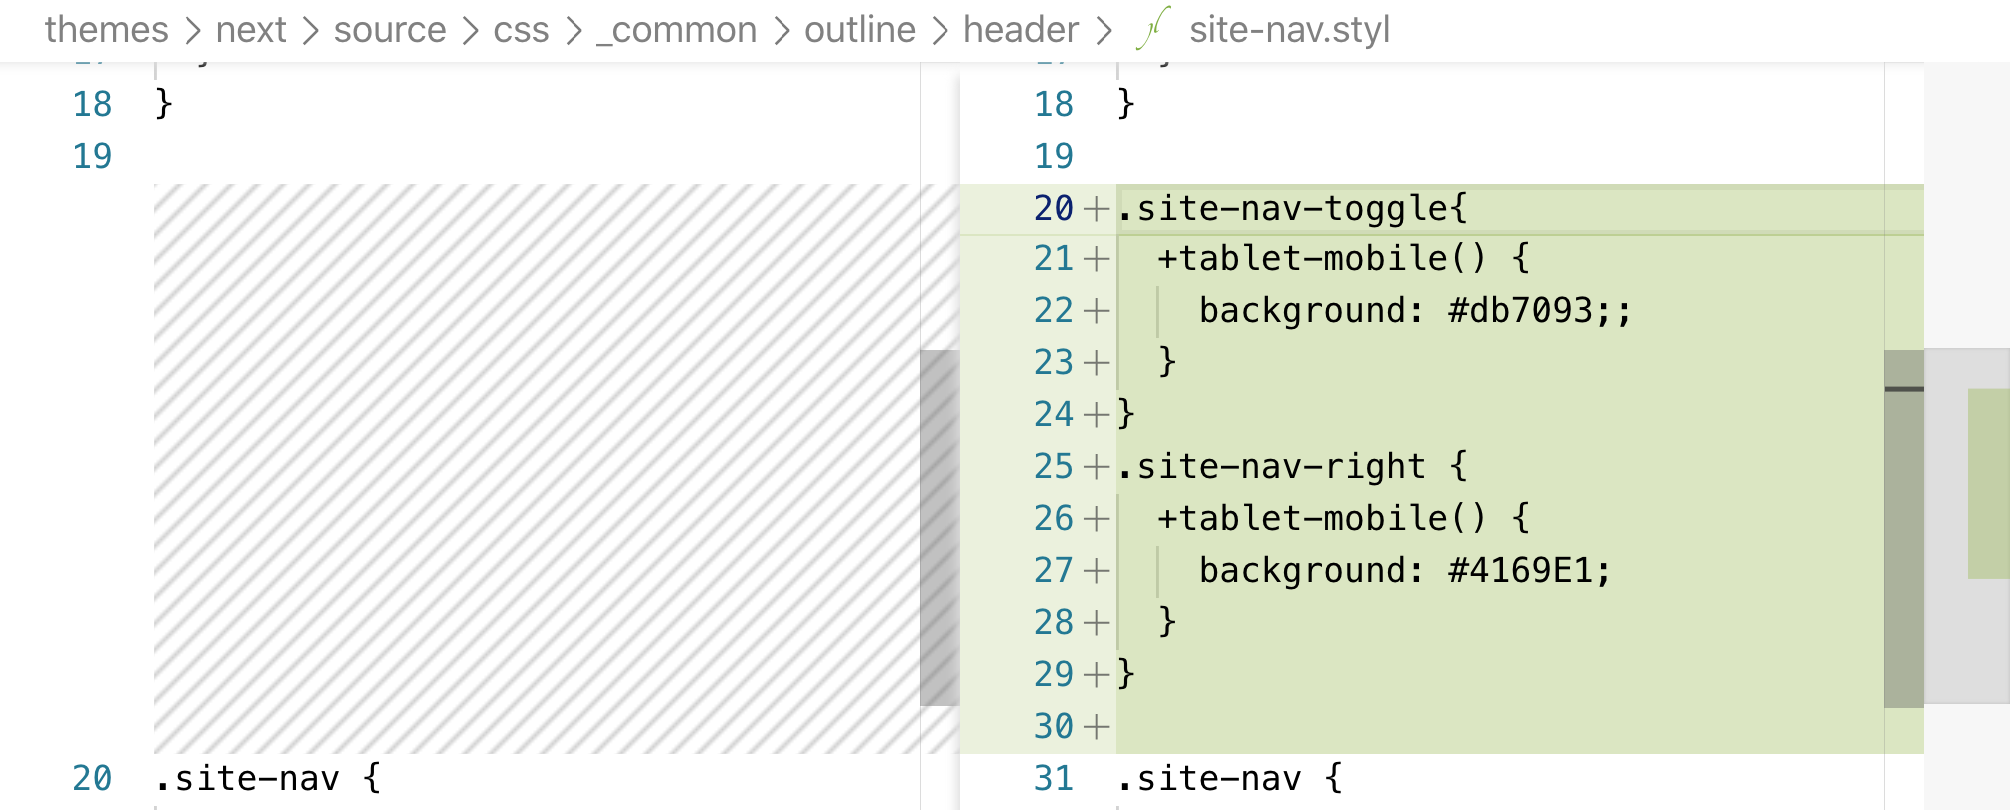The width and height of the screenshot is (2010, 810).
Task: Open the '_common' breadcrumb folder
Action: pyautogui.click(x=677, y=30)
